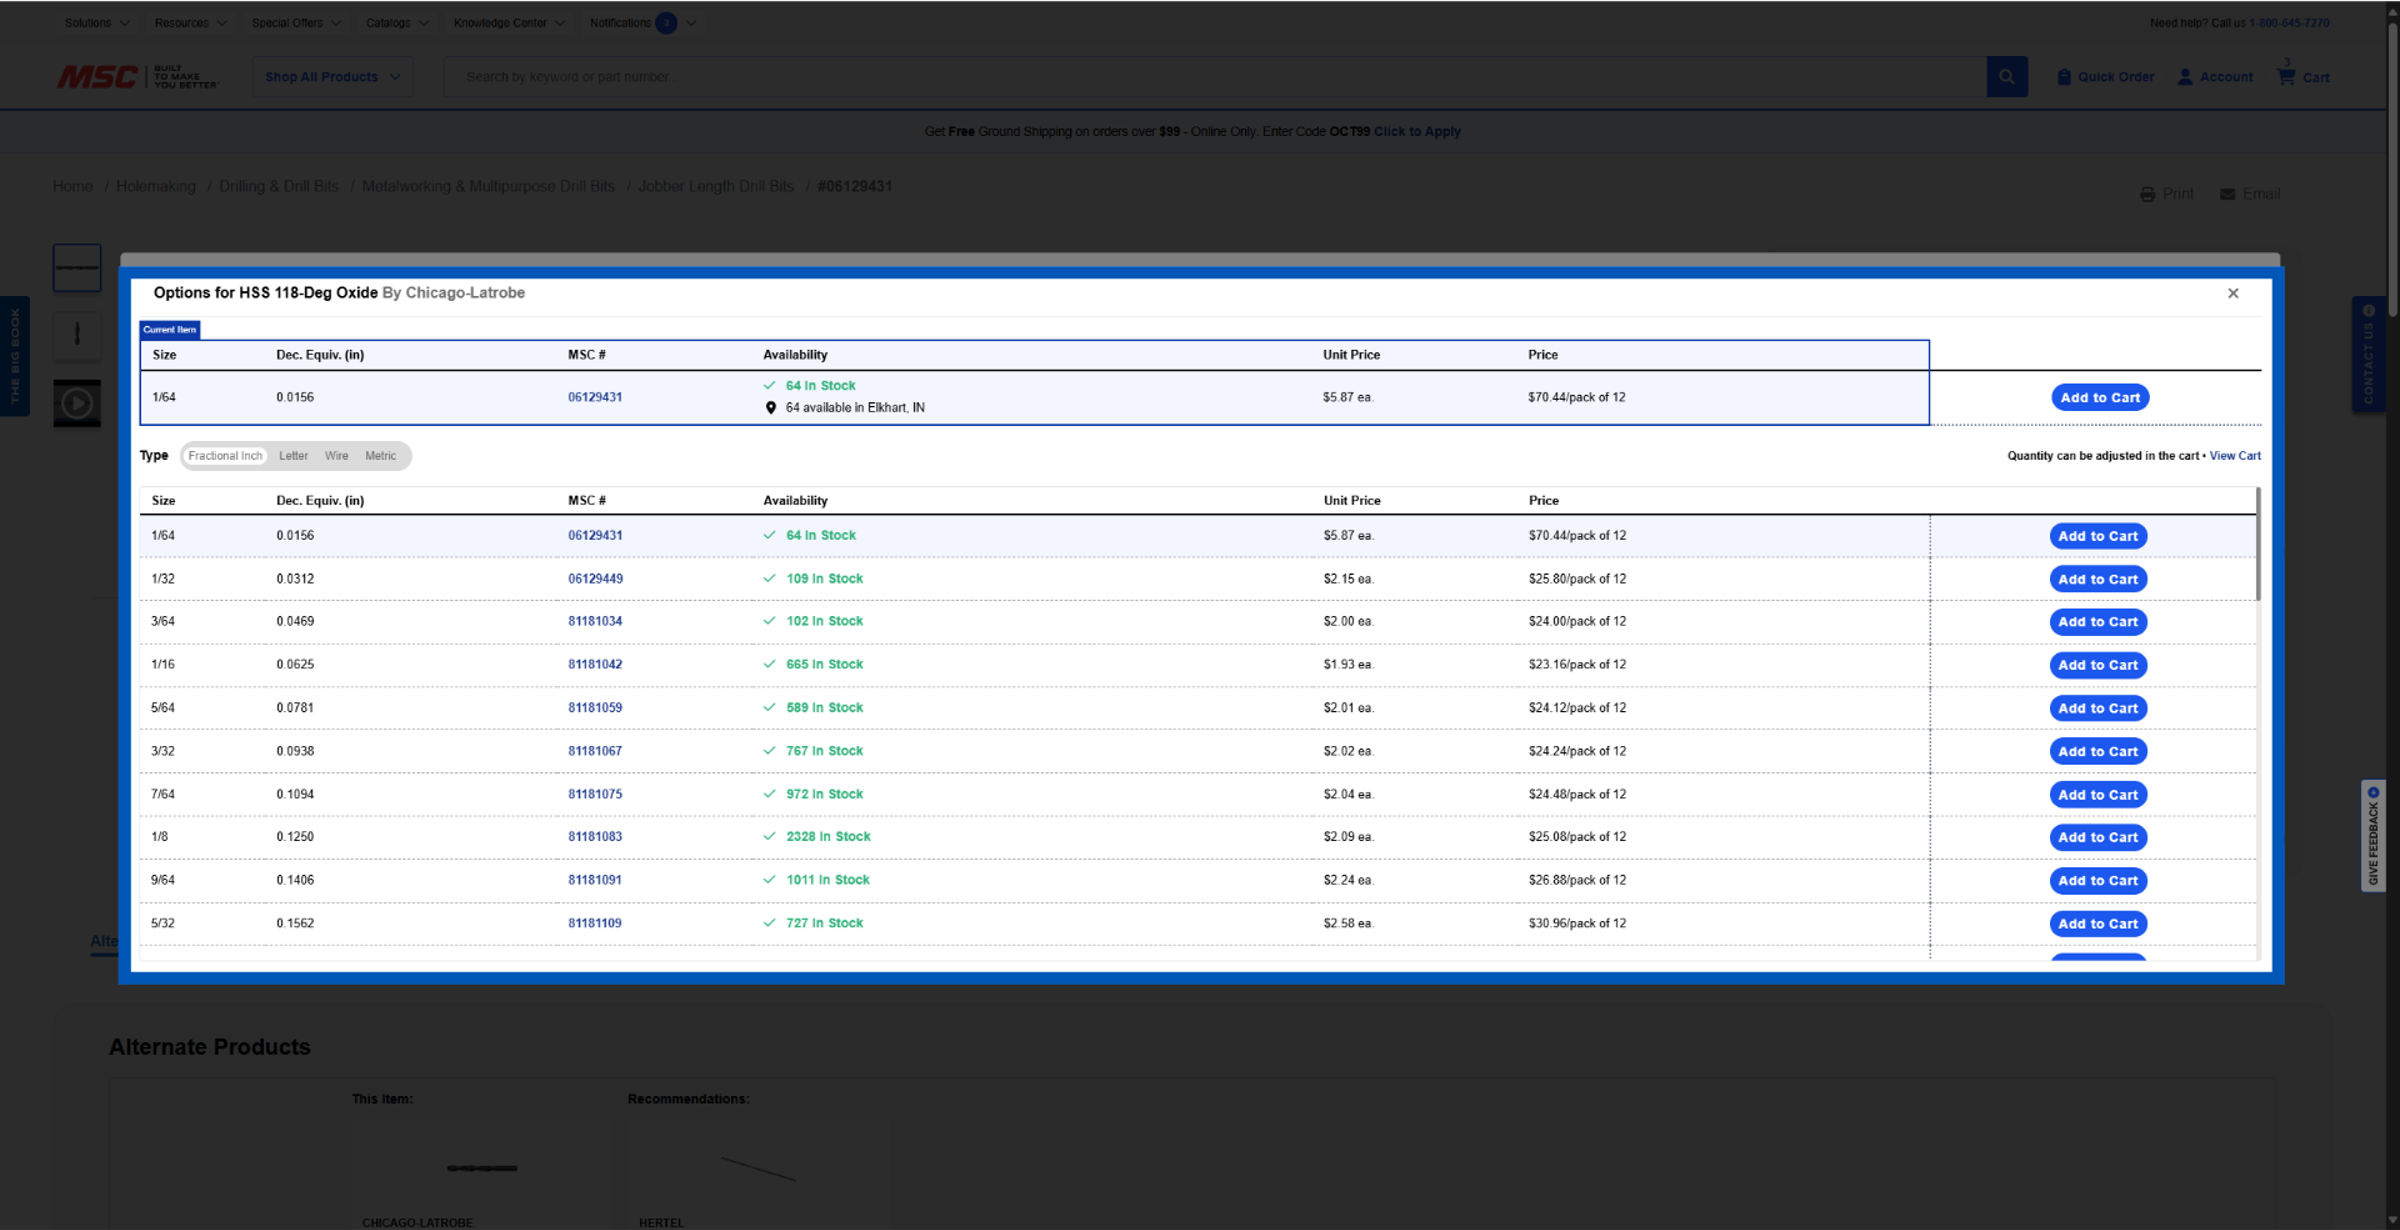Play the product video thumbnail
The image size is (2400, 1230).
77,403
